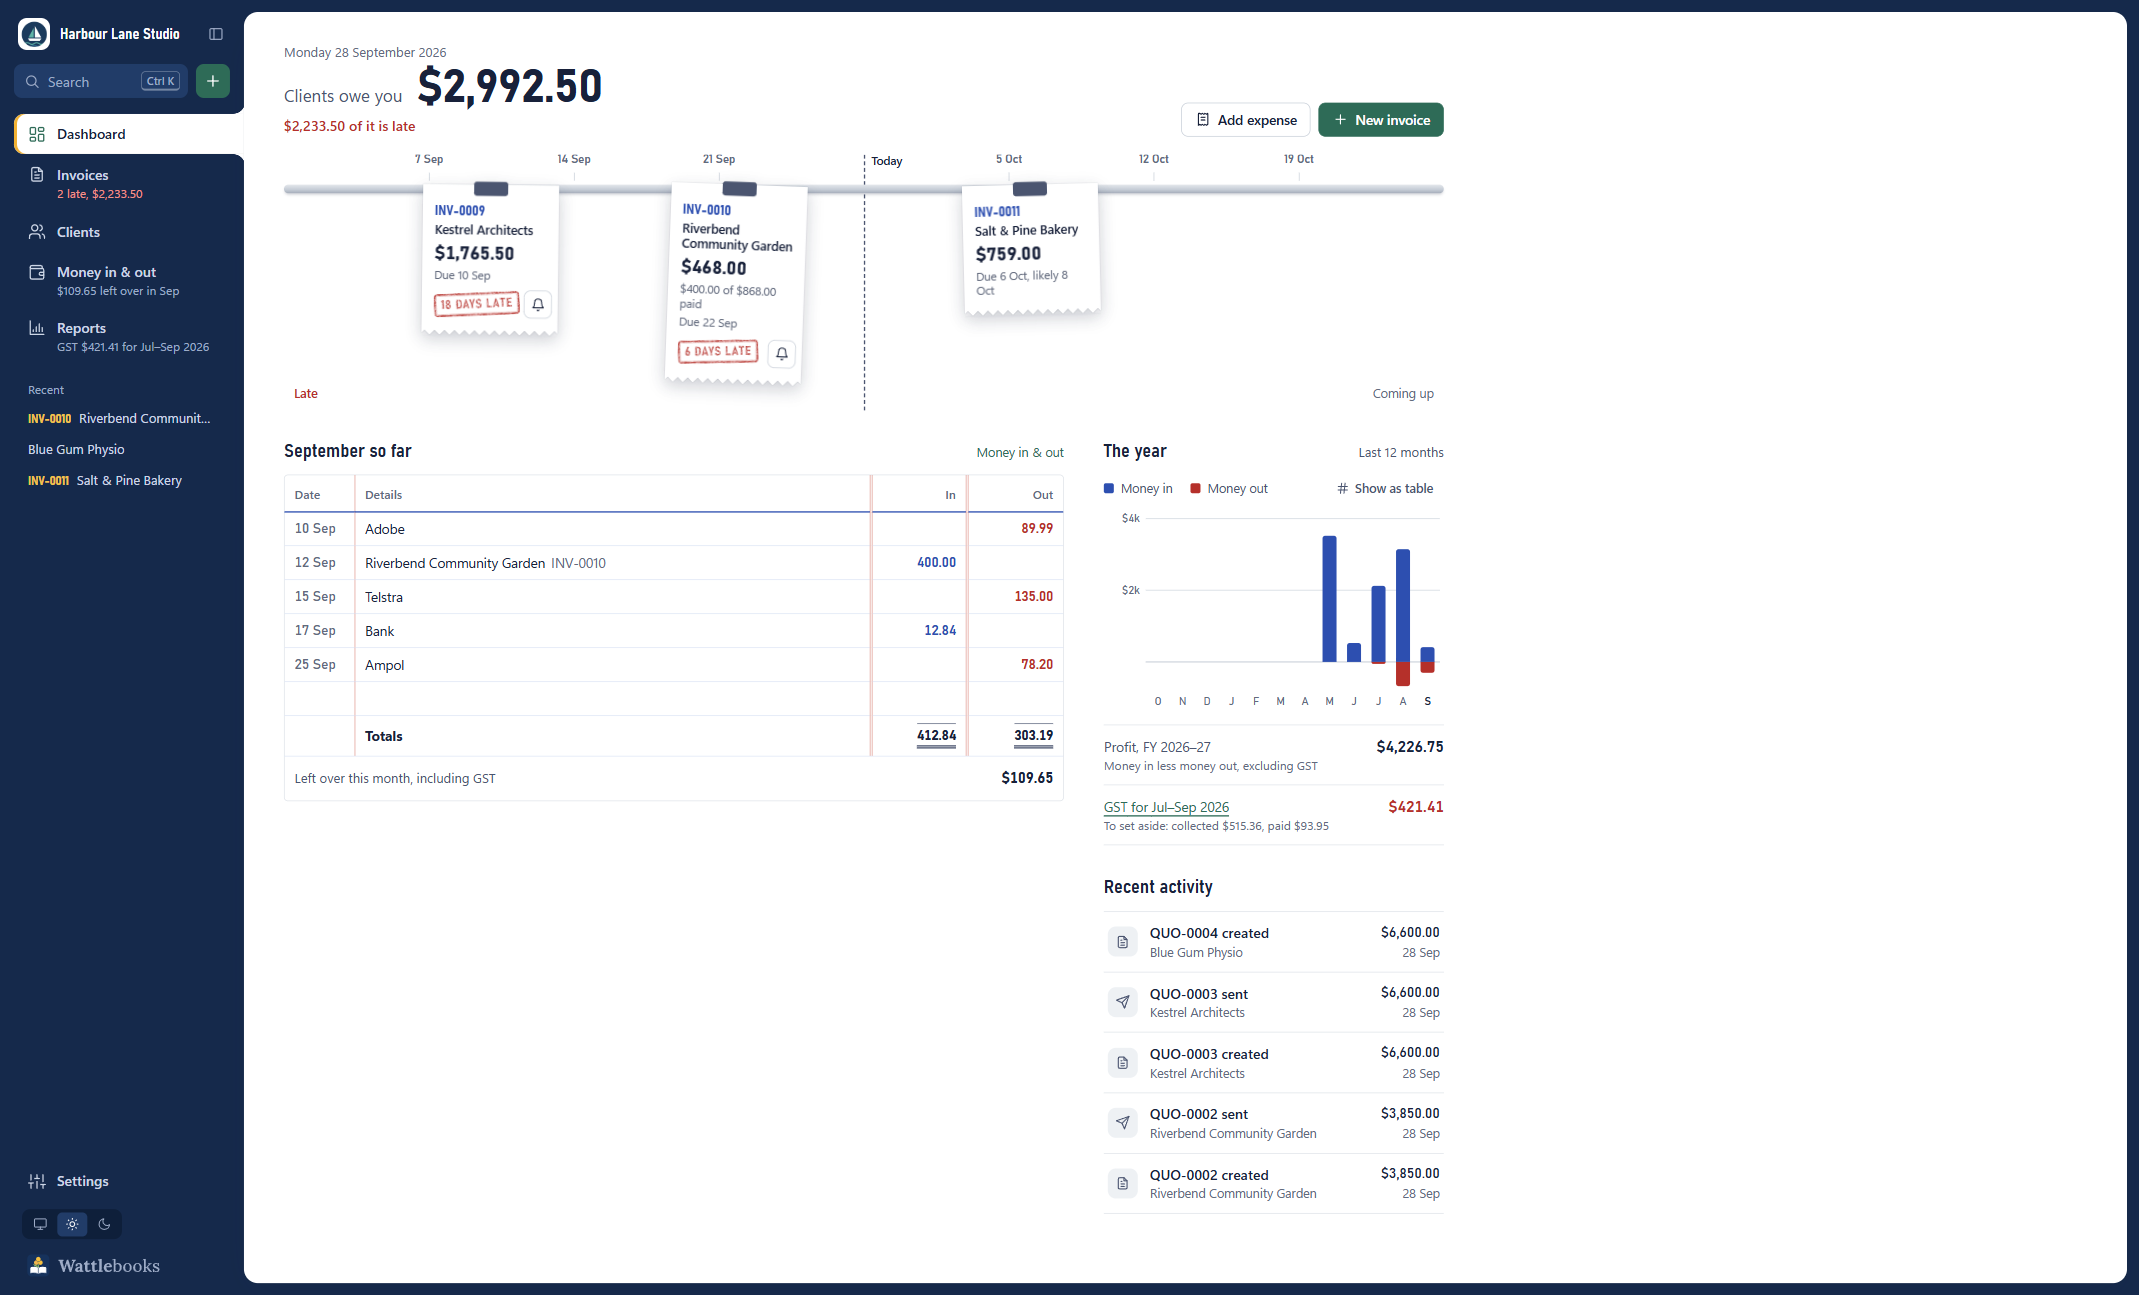Click the New invoice button

1381,120
